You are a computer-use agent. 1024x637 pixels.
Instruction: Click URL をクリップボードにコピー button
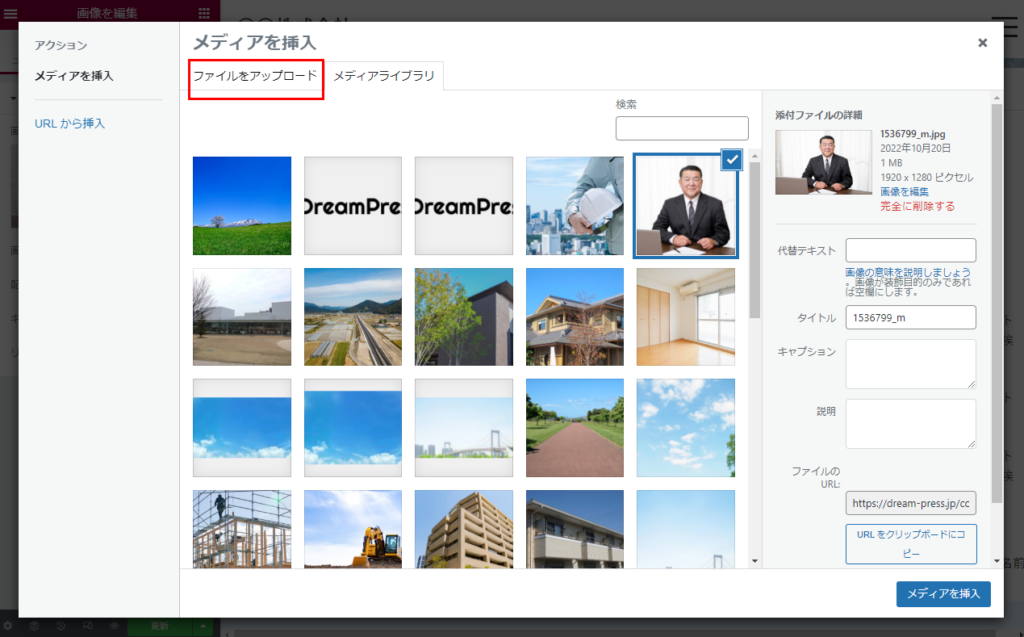(x=910, y=544)
